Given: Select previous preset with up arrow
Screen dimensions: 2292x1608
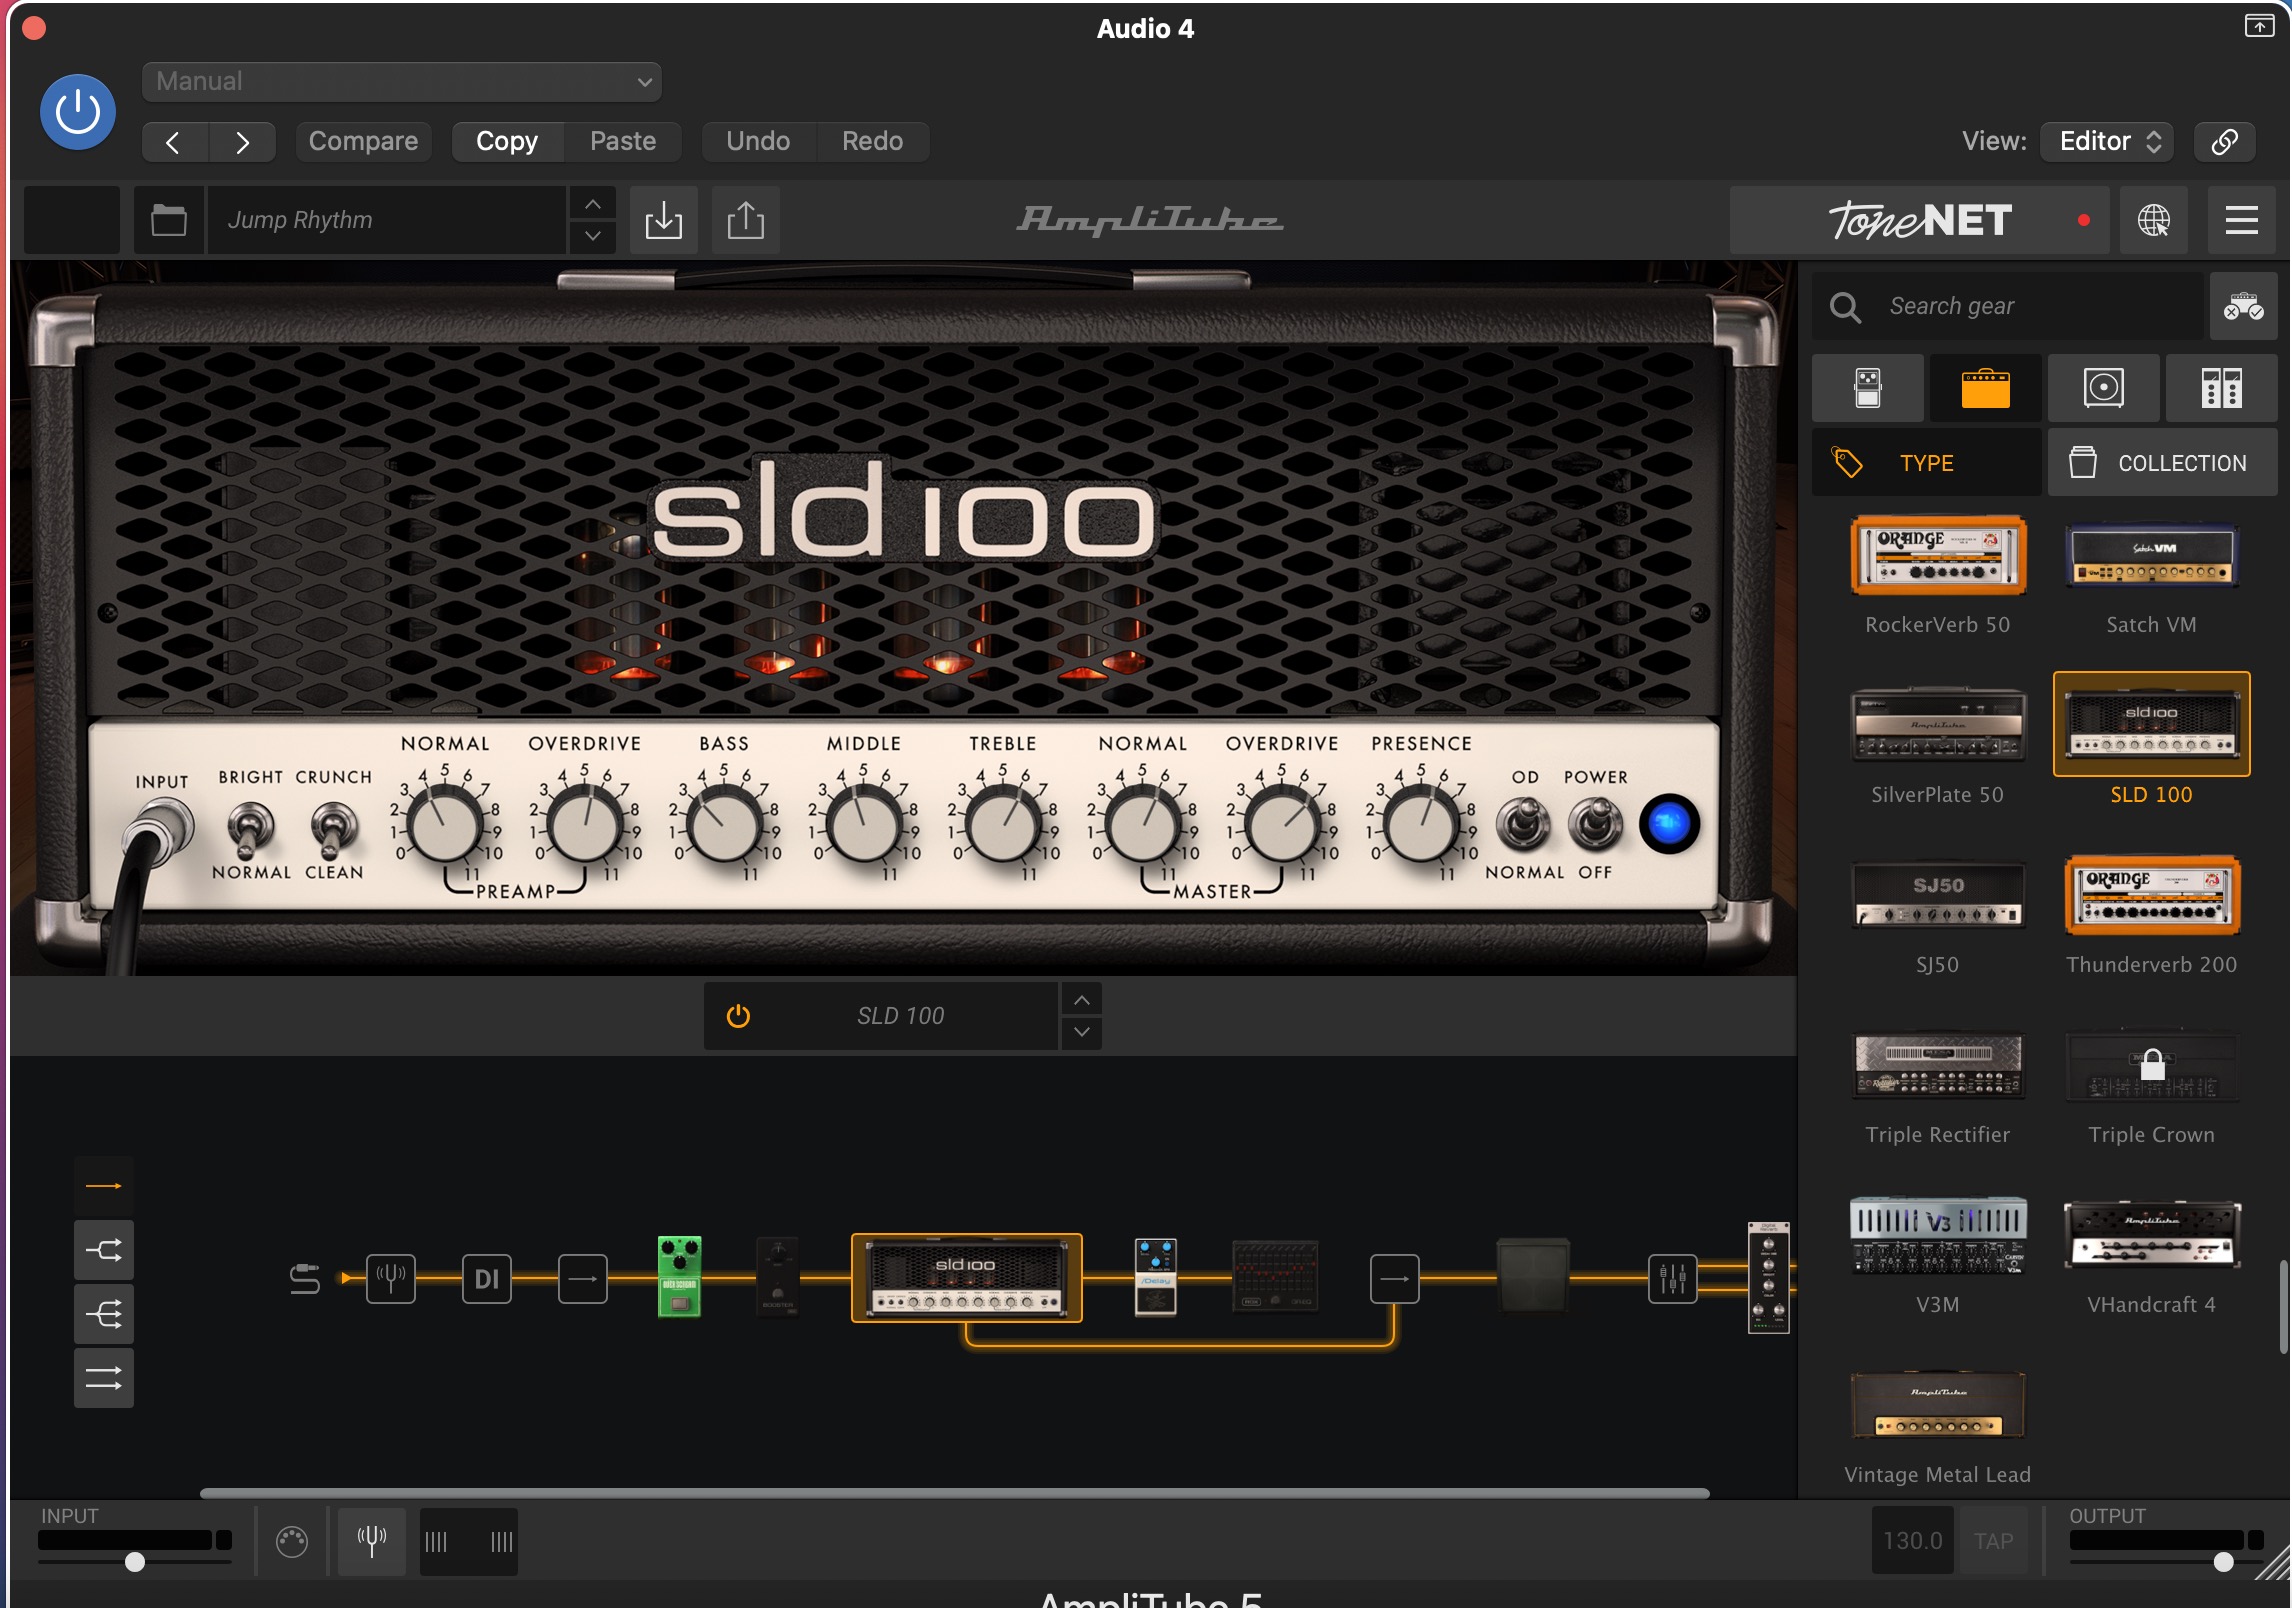Looking at the screenshot, I should coord(592,204).
